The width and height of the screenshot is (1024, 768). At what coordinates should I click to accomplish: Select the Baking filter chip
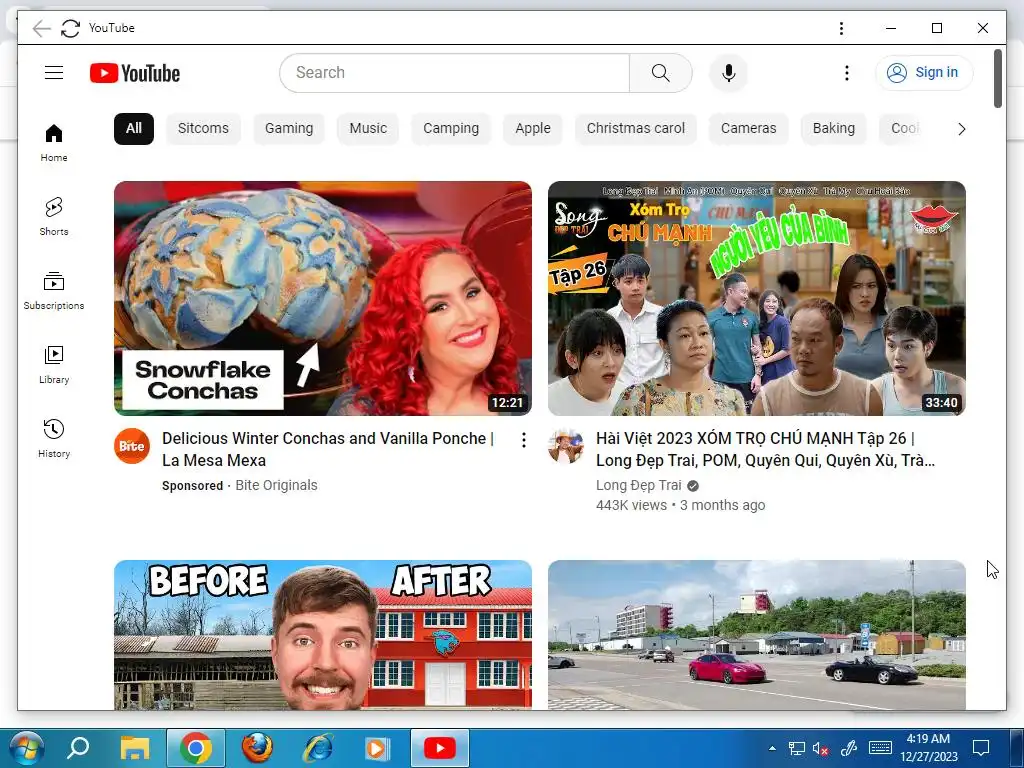pyautogui.click(x=834, y=129)
